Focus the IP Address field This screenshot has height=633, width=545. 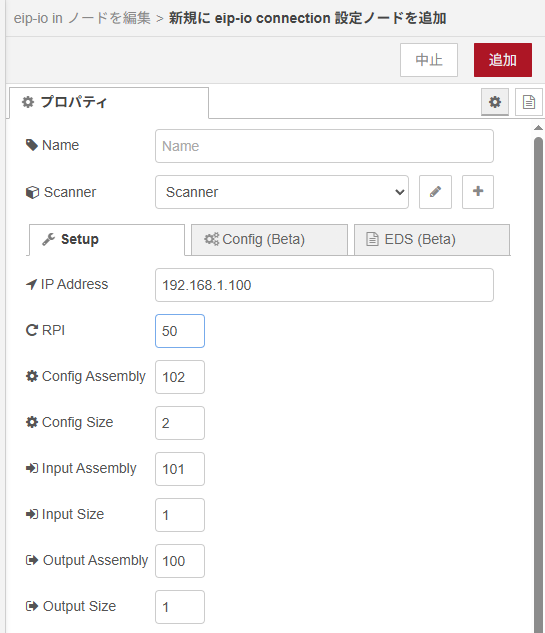[x=324, y=285]
